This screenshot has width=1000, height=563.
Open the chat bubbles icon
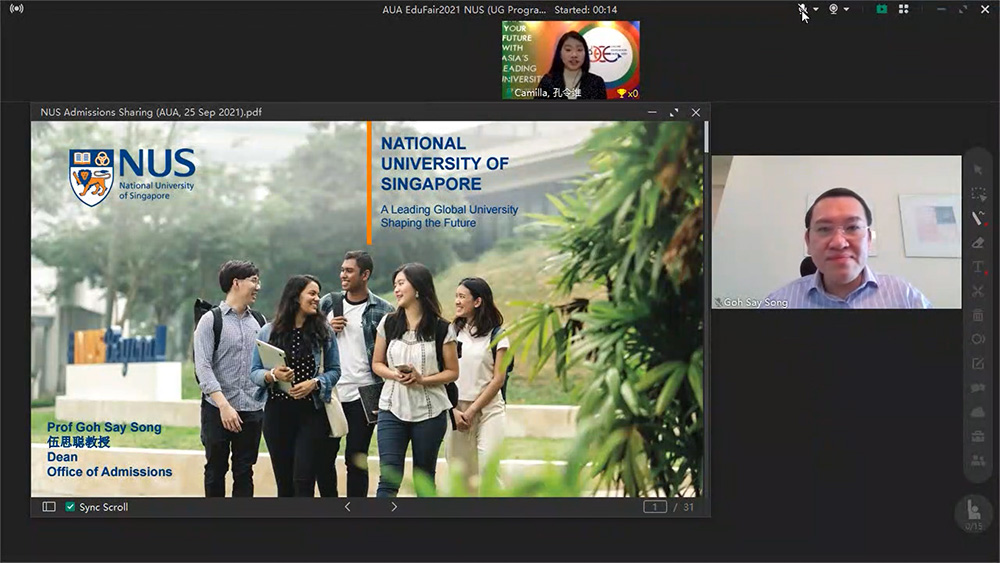click(x=978, y=388)
